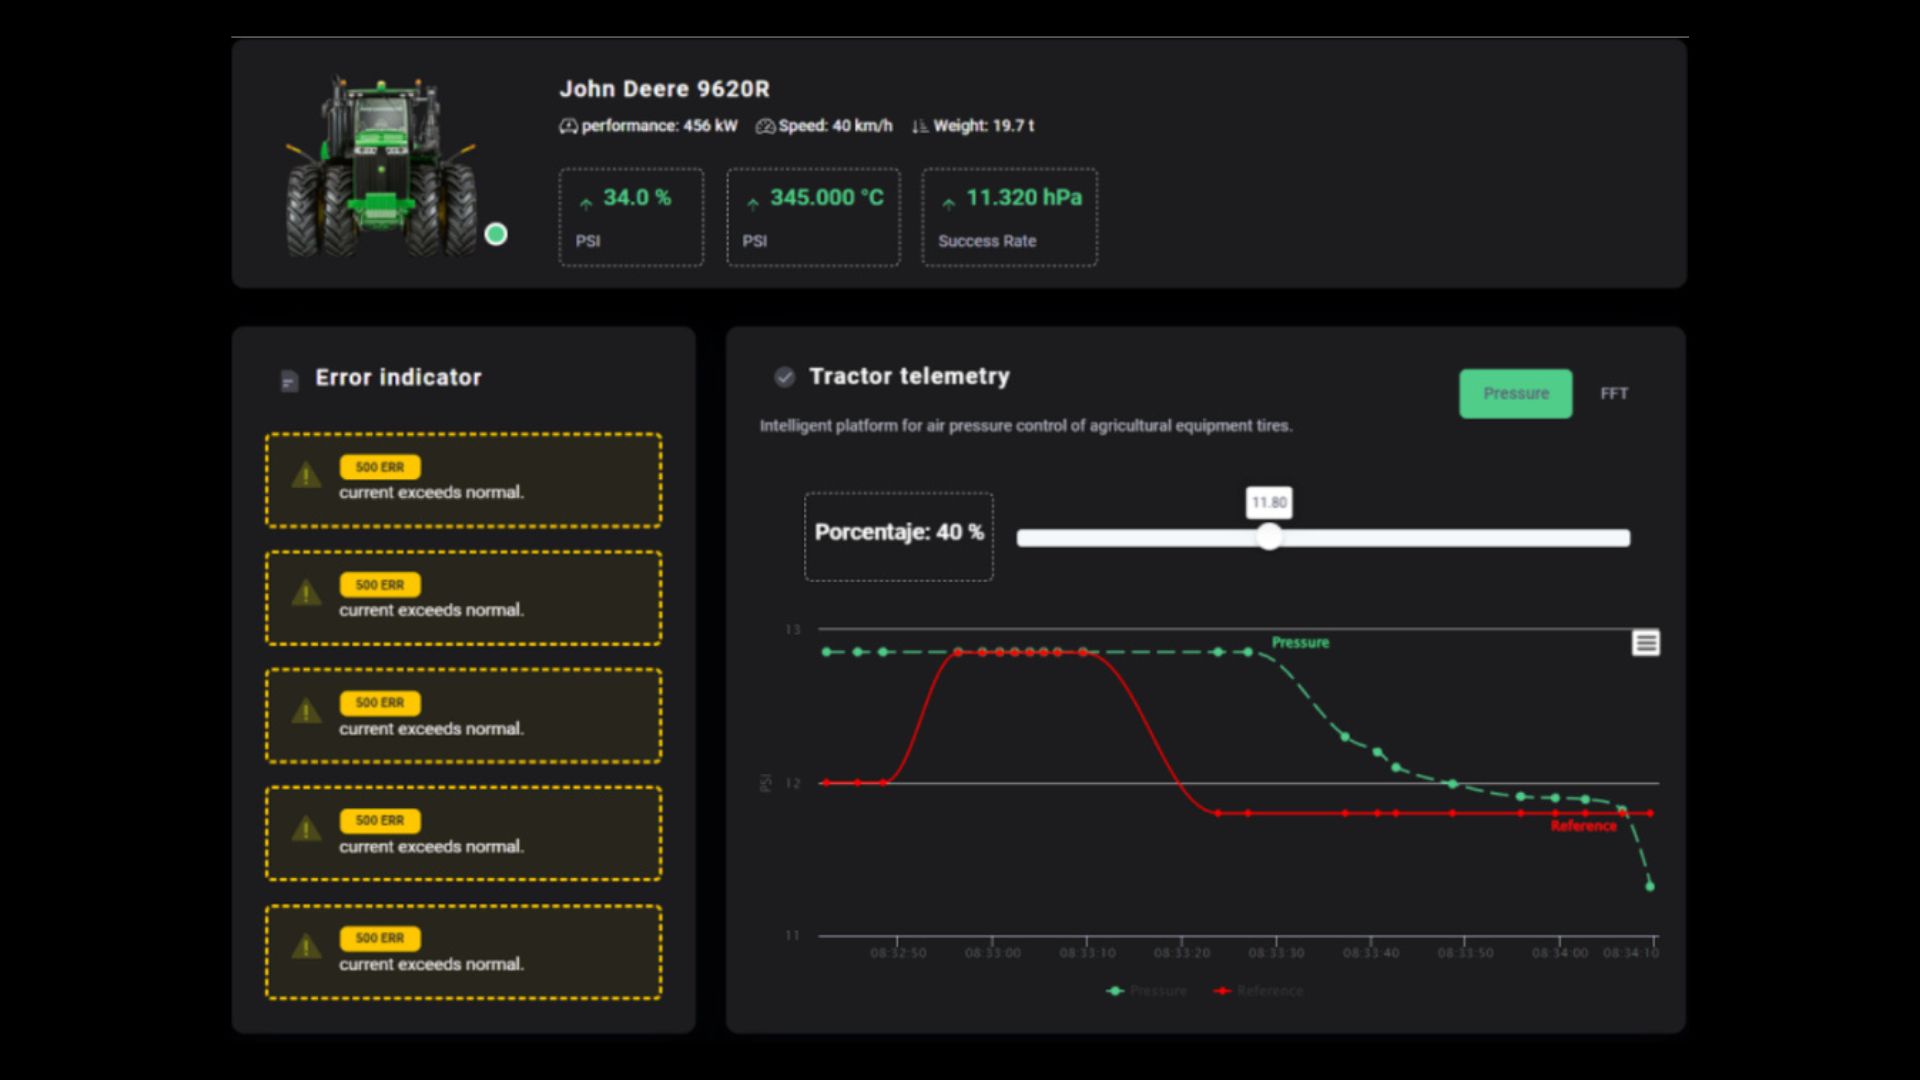The image size is (1920, 1080).
Task: Click the slider handle at 11.80
Action: pos(1269,538)
